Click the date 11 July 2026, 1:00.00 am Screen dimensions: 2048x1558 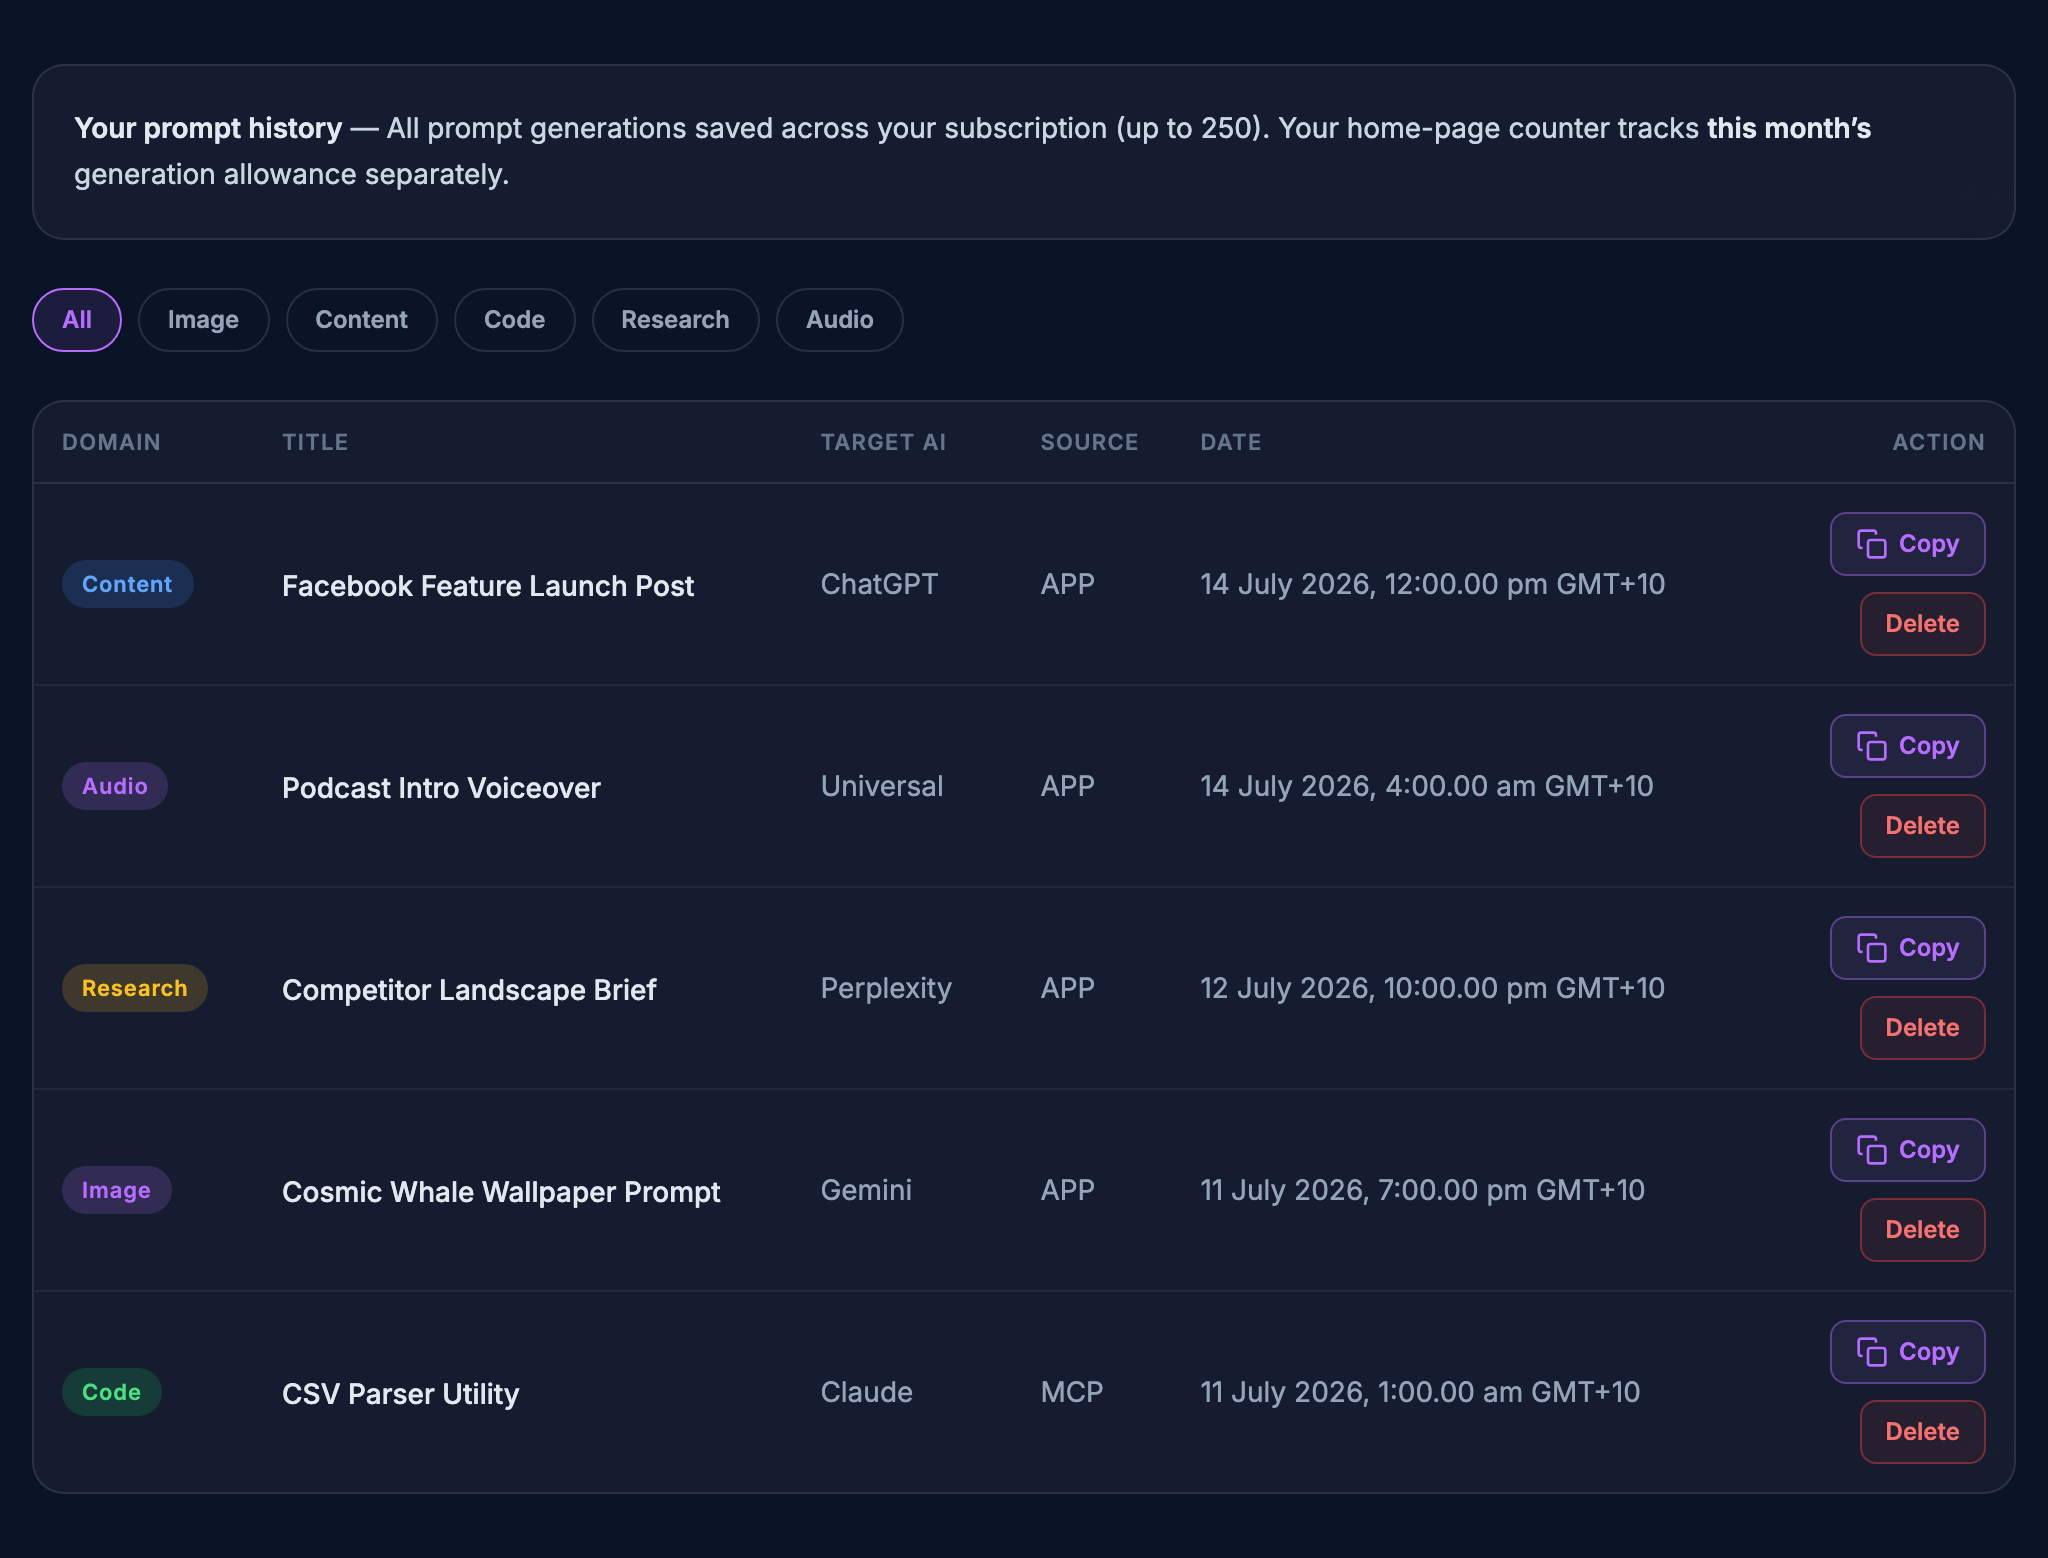click(1420, 1392)
